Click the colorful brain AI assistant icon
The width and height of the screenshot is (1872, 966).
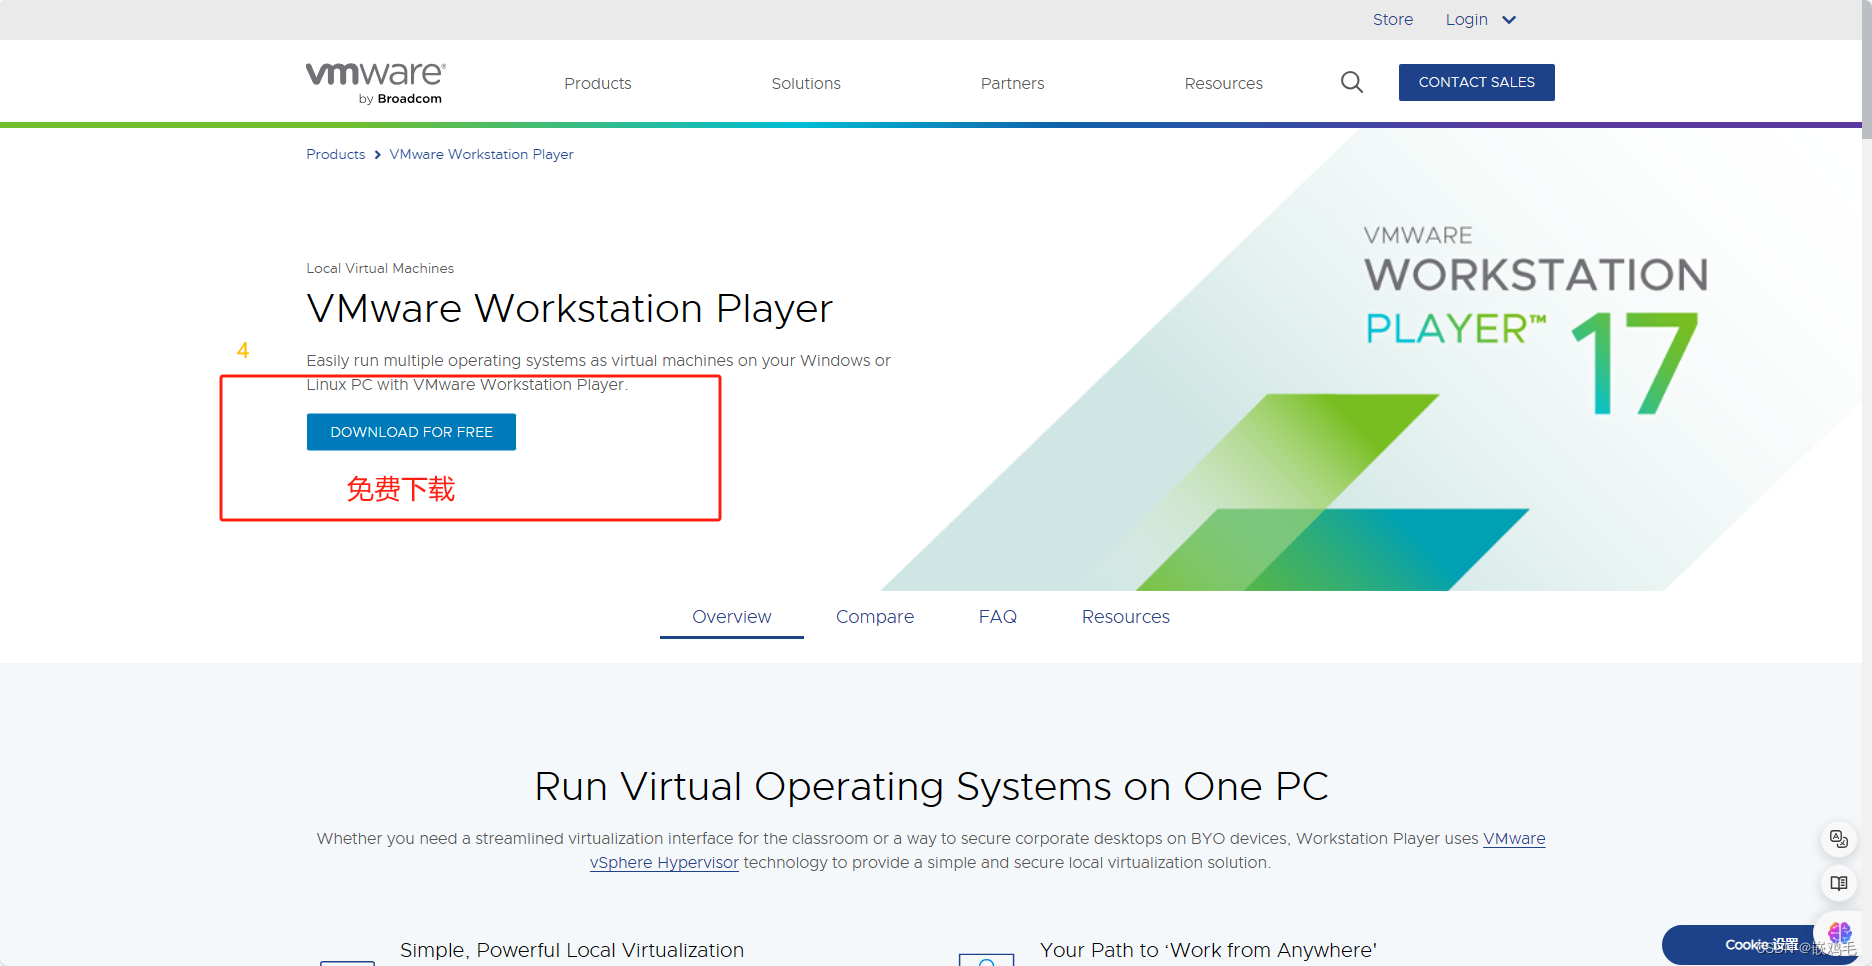click(x=1838, y=932)
